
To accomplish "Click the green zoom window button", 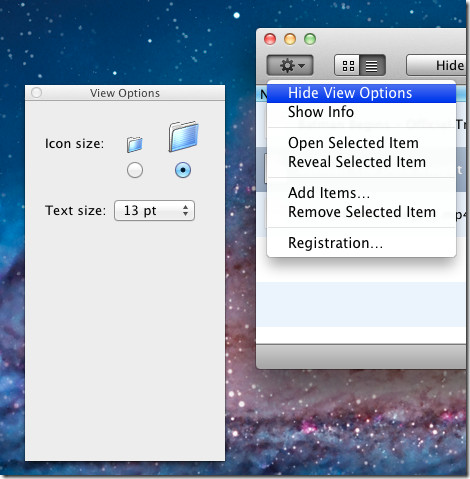I will tap(310, 39).
